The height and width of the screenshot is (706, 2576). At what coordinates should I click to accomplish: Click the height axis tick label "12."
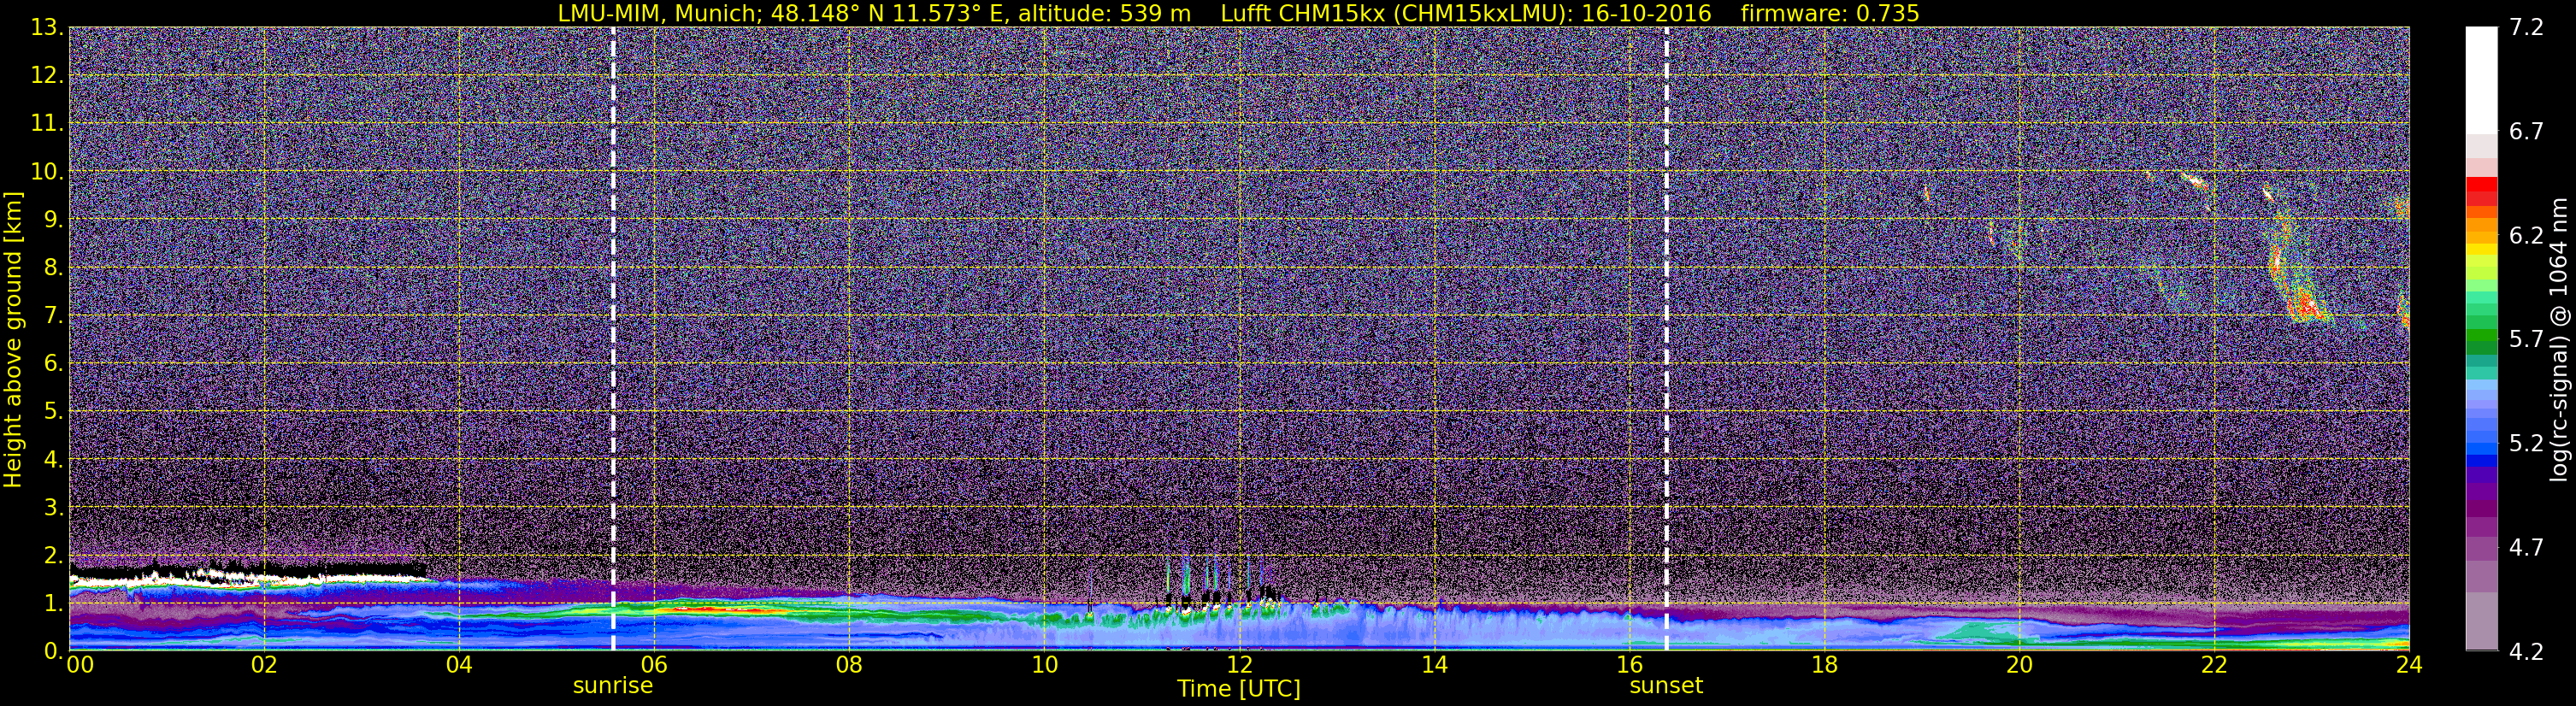[x=47, y=76]
